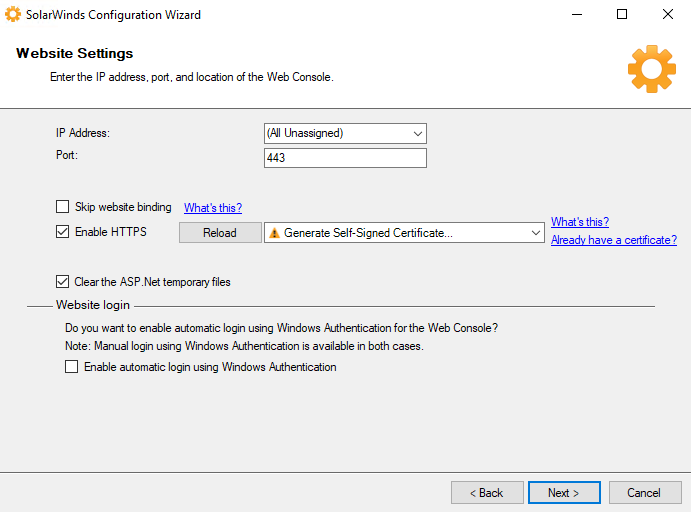Click the Port input field
This screenshot has width=691, height=512.
click(345, 158)
